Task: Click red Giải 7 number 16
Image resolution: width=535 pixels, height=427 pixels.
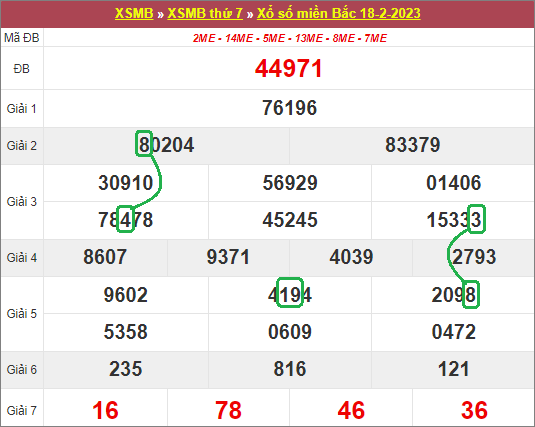Action: click(x=105, y=410)
